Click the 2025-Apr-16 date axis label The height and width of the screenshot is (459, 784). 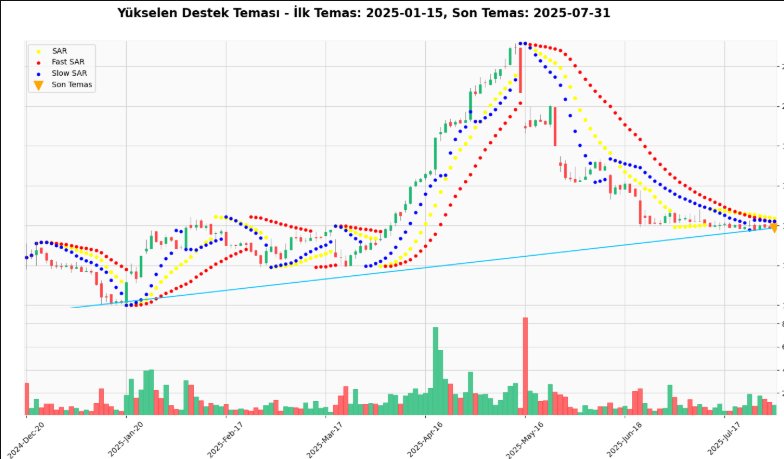[426, 439]
